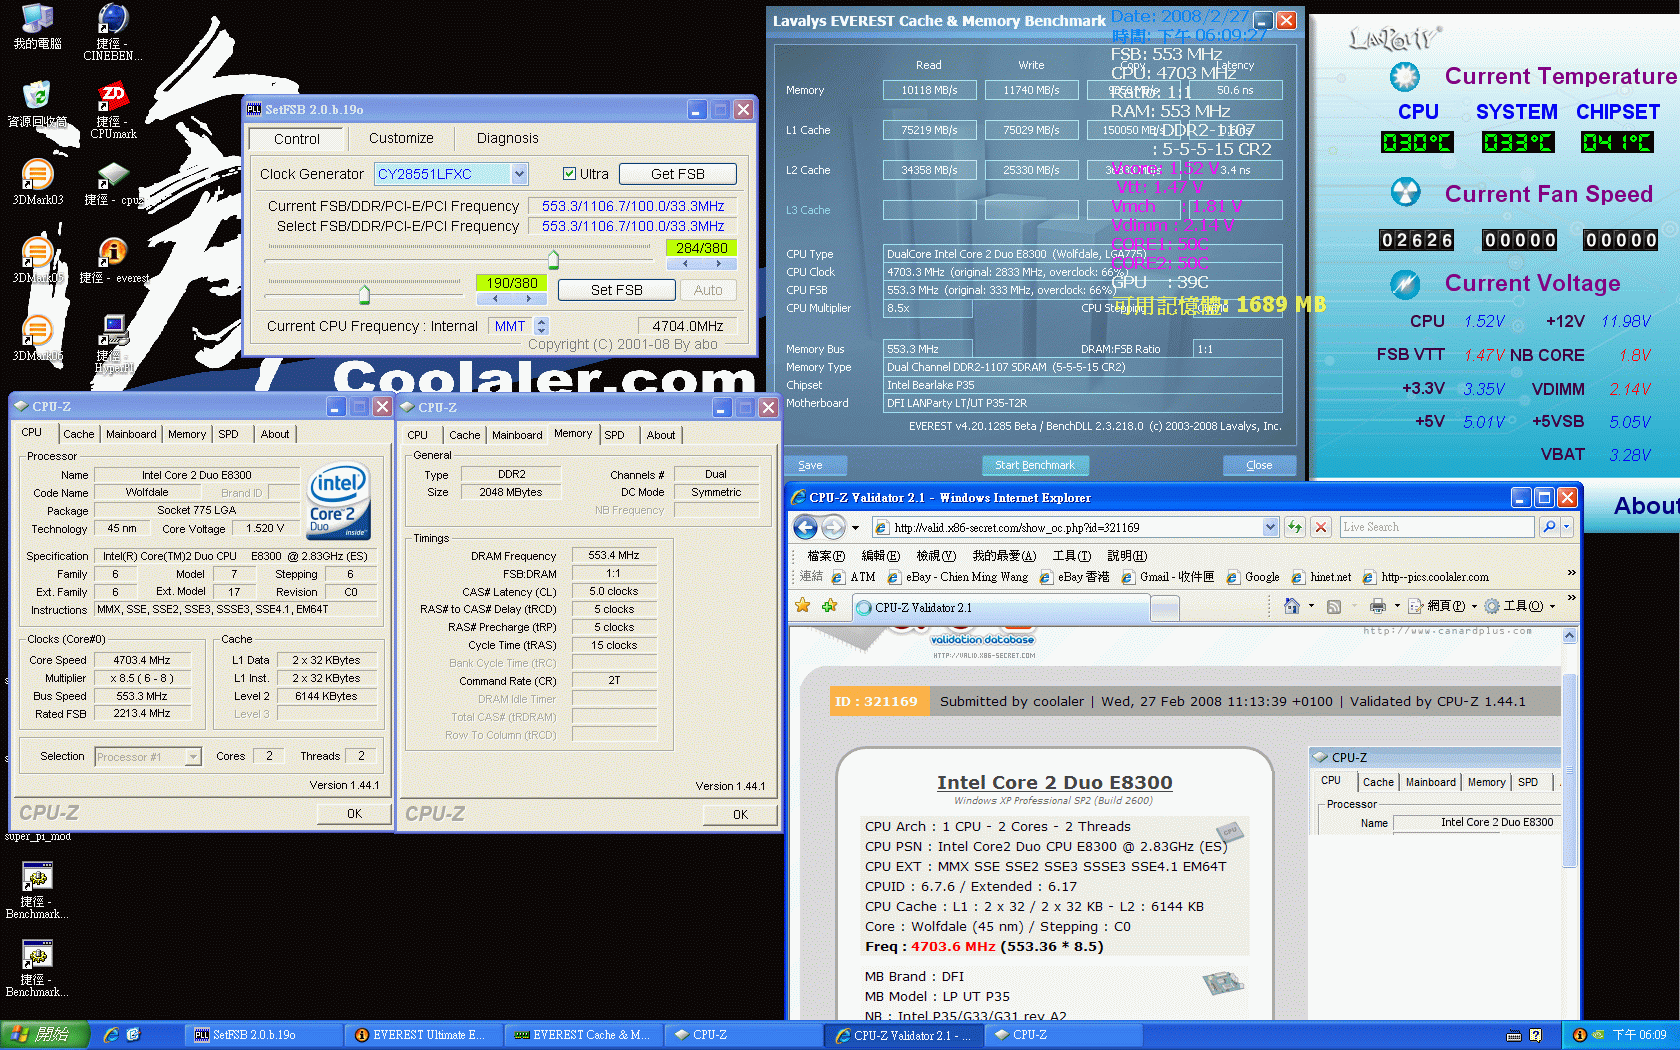Expand the IE command bar overflow chevron

coord(1571,599)
